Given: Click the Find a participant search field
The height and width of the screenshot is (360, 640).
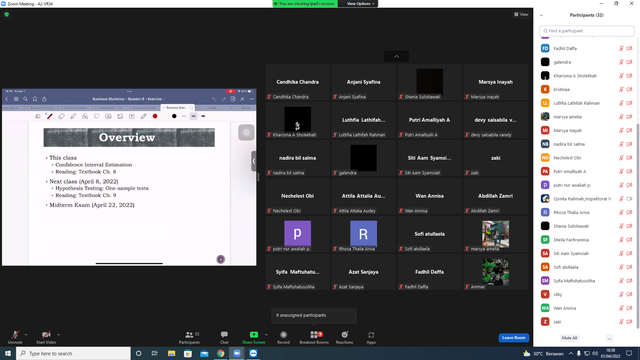Looking at the screenshot, I should [x=587, y=31].
